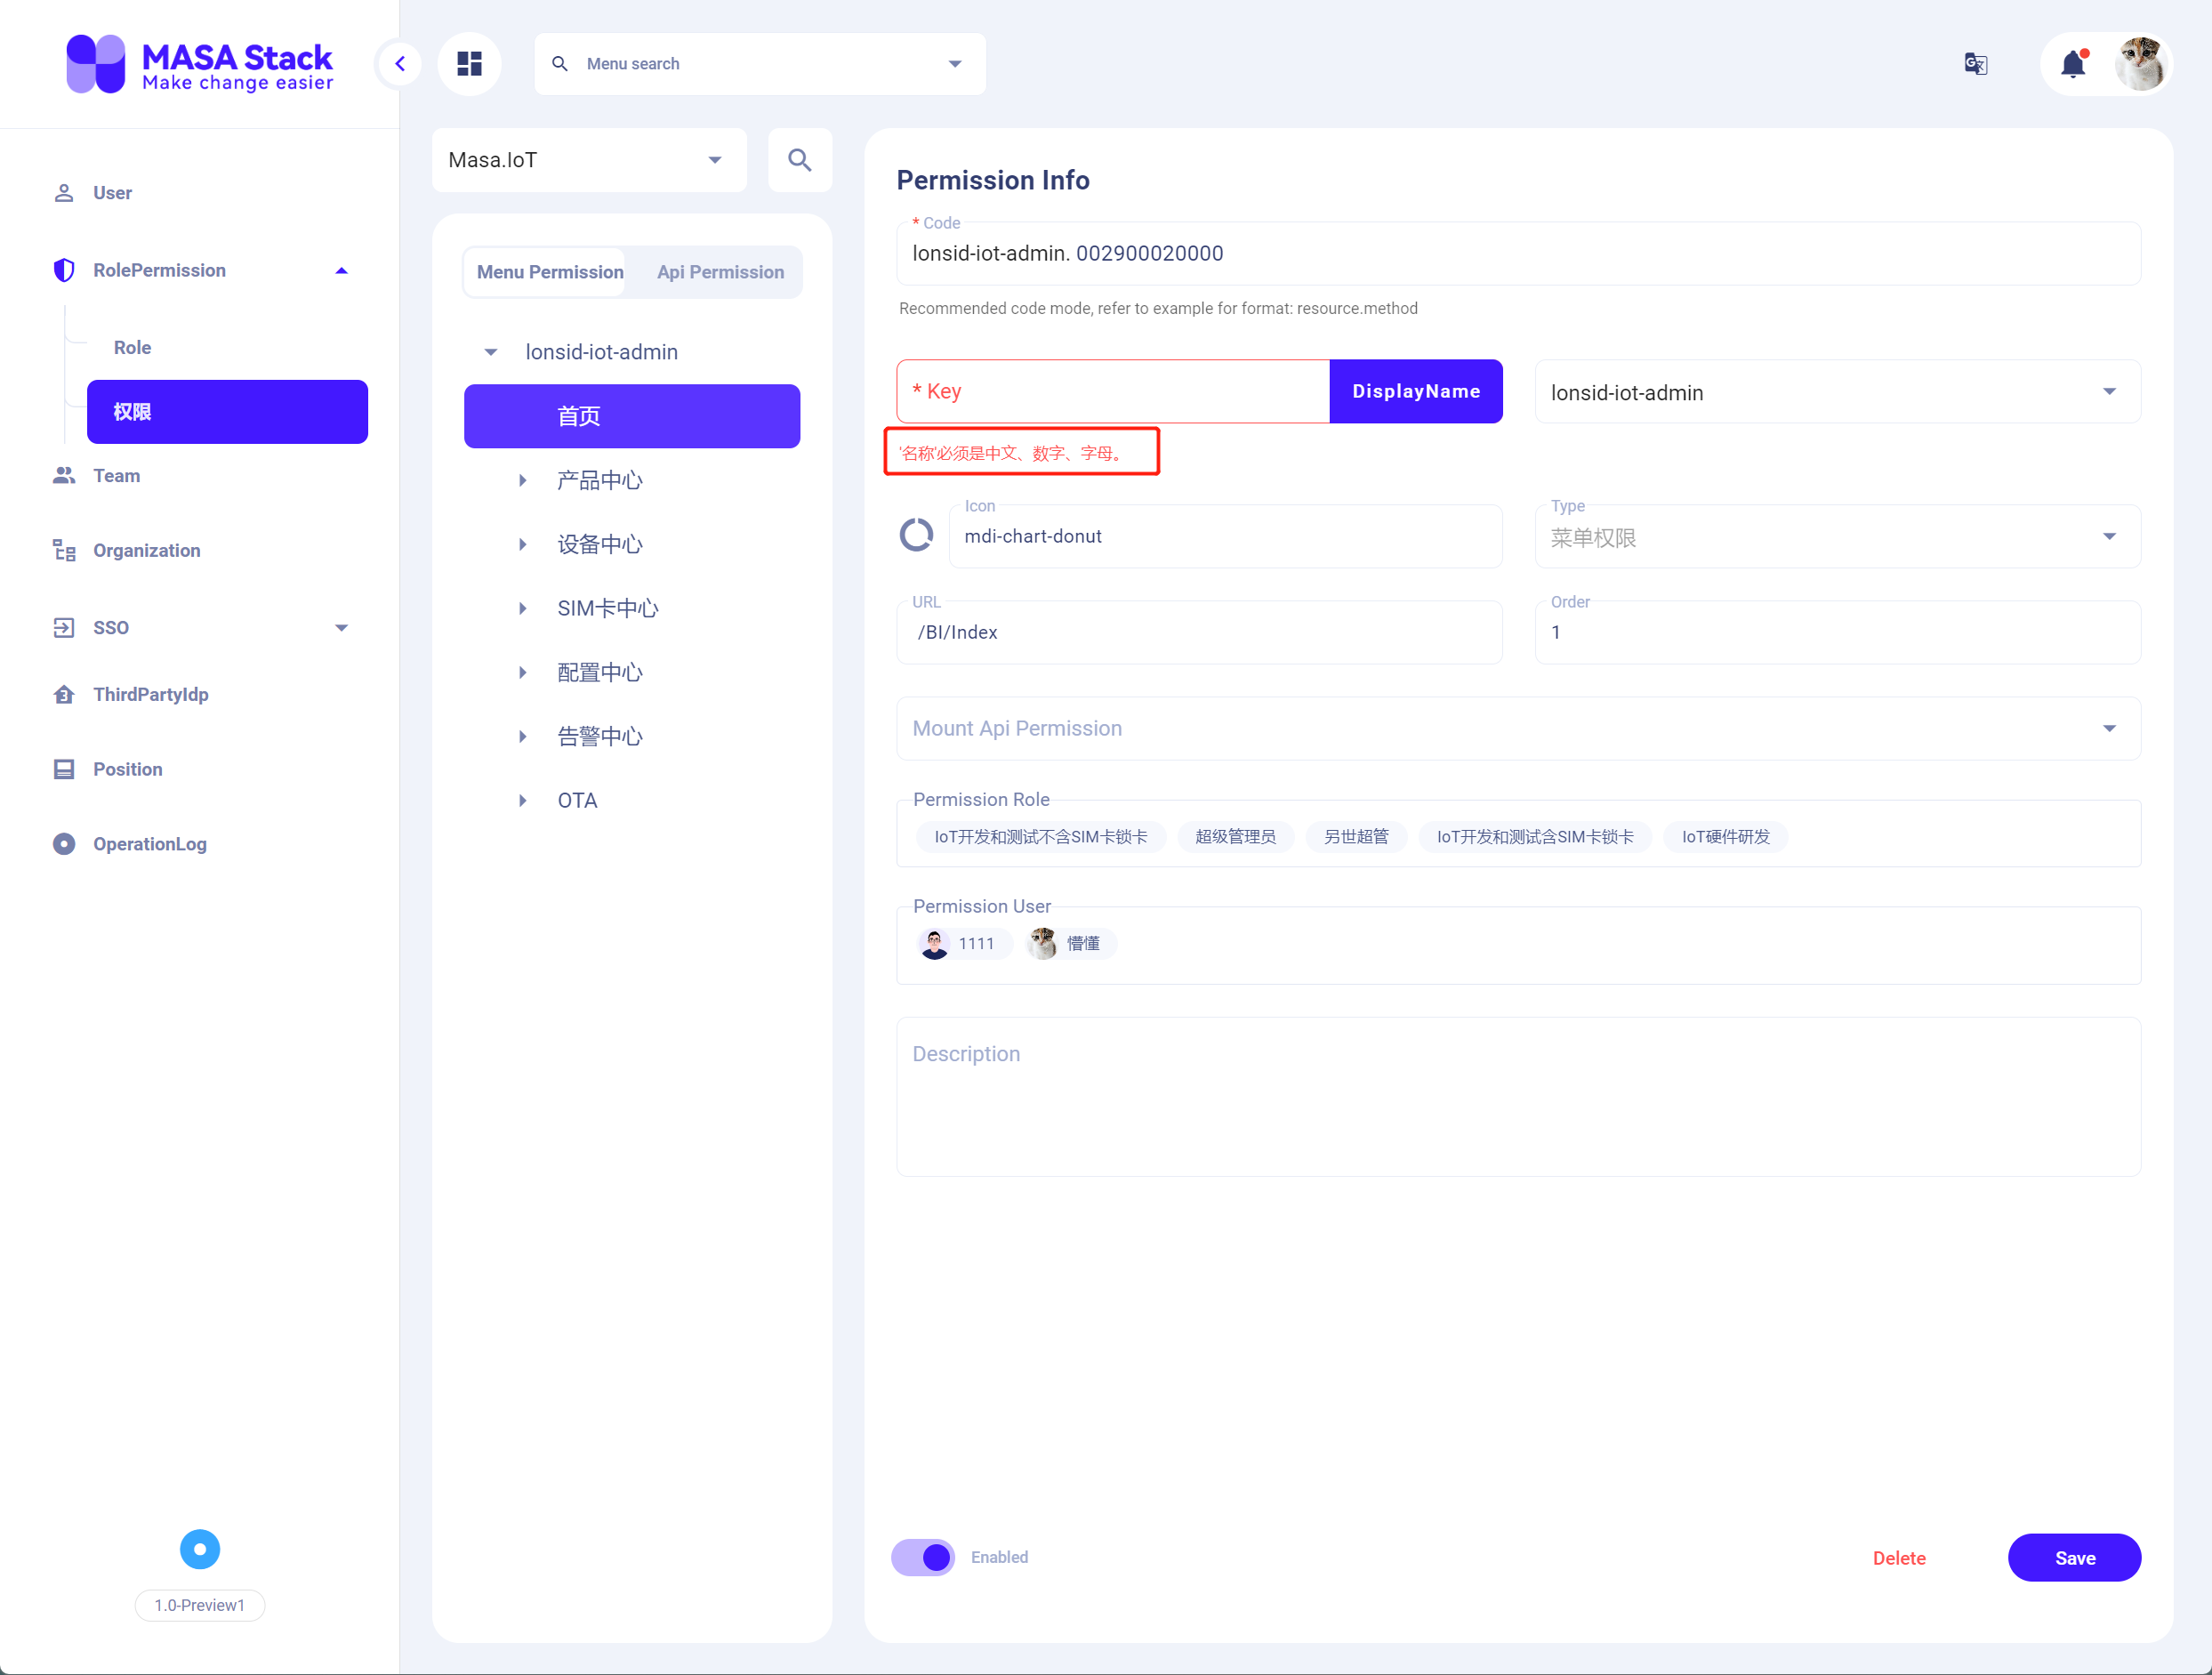Click the notification bell icon
Viewport: 2212px width, 1675px height.
point(2073,64)
